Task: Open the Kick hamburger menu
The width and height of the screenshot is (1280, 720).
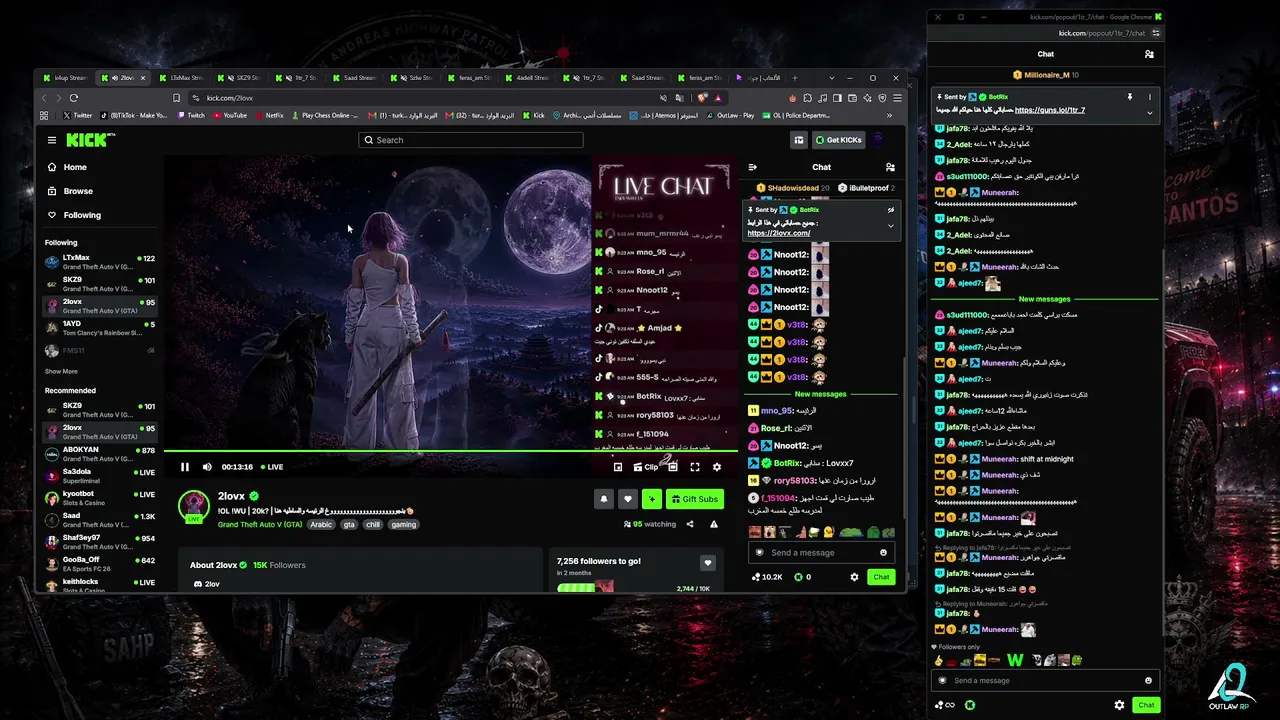Action: 52,140
